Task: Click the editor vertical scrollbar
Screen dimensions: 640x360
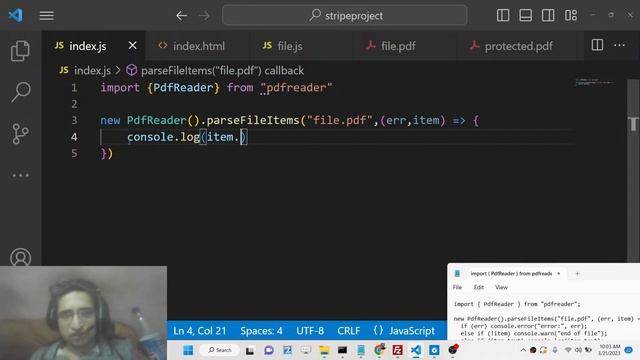Action: (x=633, y=171)
